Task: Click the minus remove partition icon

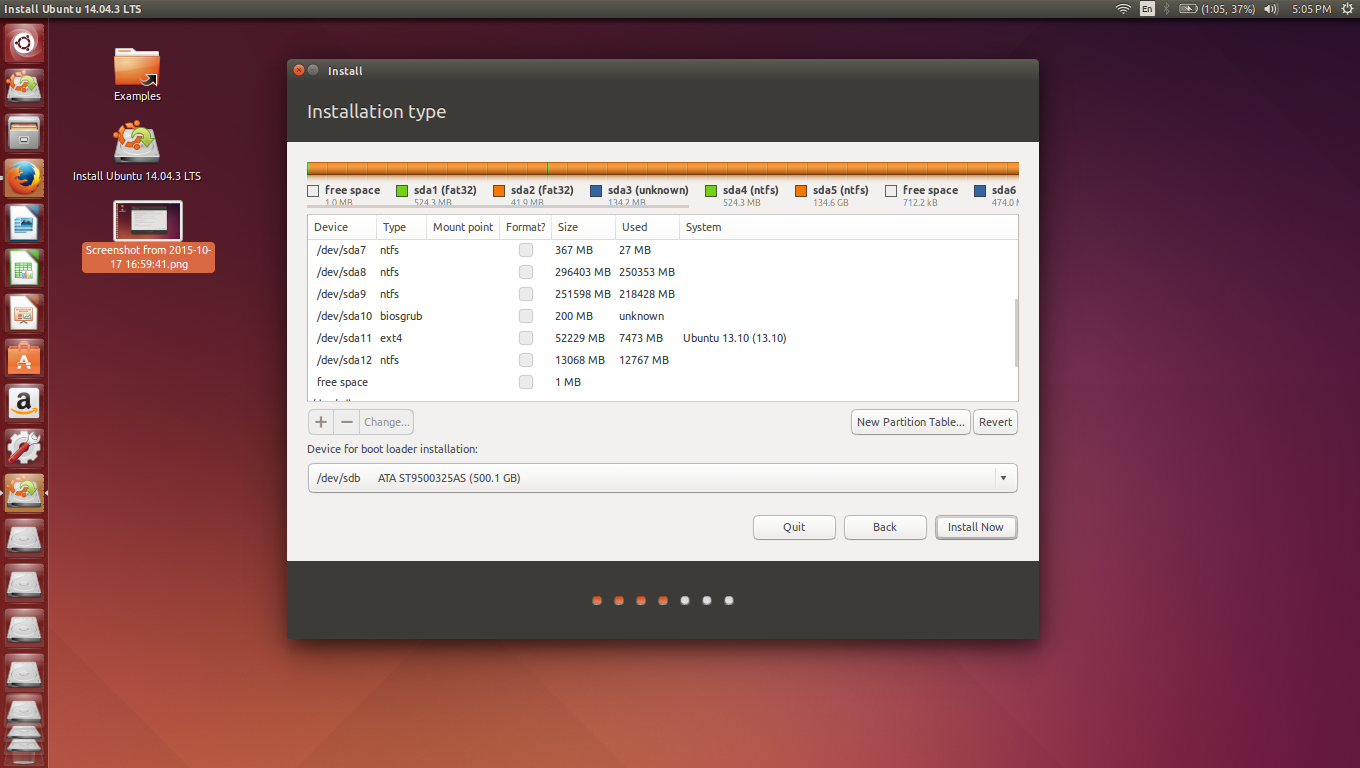Action: coord(347,422)
